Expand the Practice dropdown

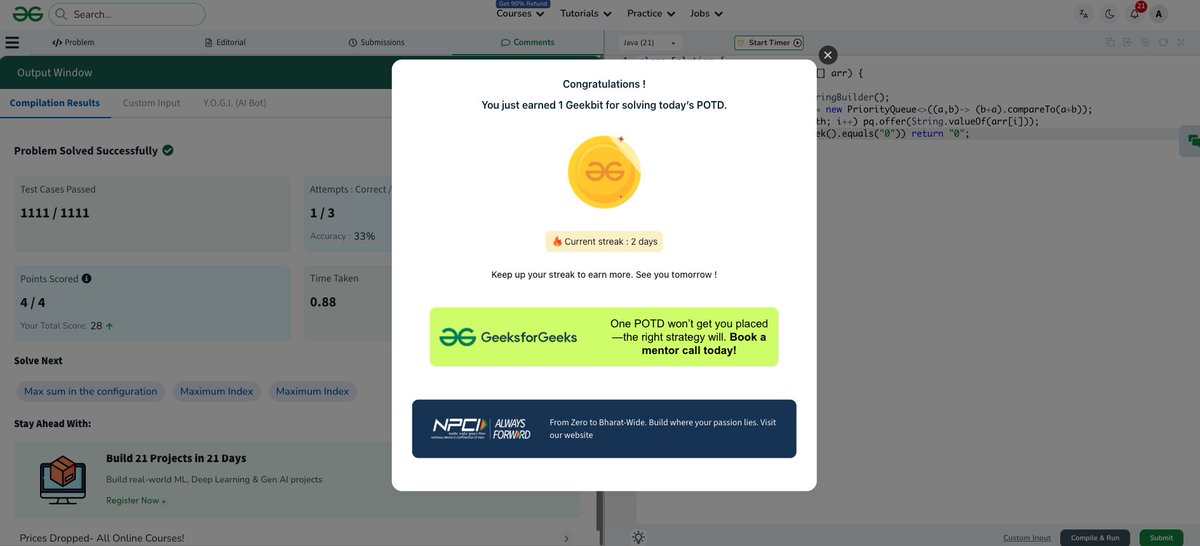[x=650, y=14]
